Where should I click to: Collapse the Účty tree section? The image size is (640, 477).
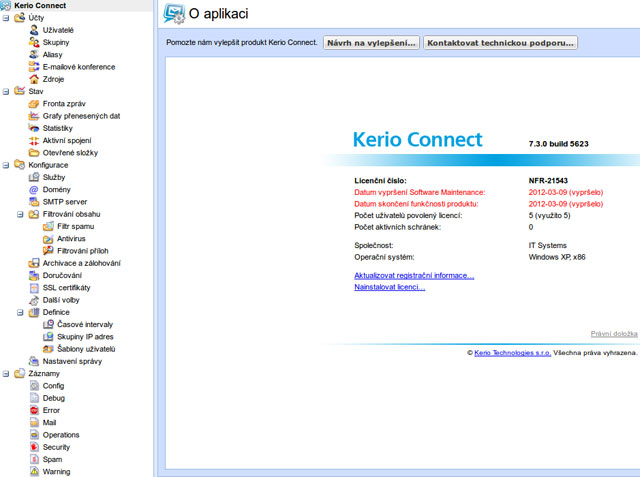click(6, 18)
